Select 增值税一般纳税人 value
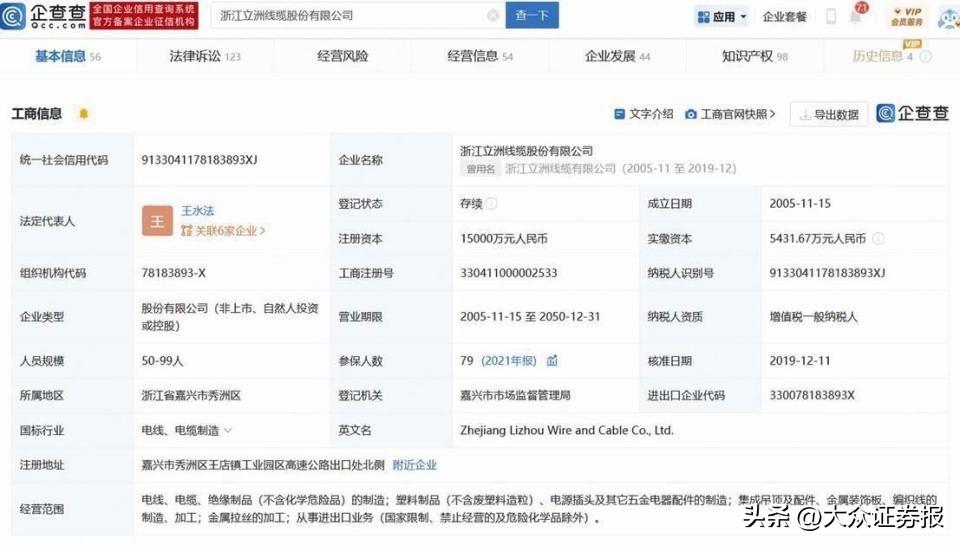Screen dimensions: 960x545 click(814, 317)
